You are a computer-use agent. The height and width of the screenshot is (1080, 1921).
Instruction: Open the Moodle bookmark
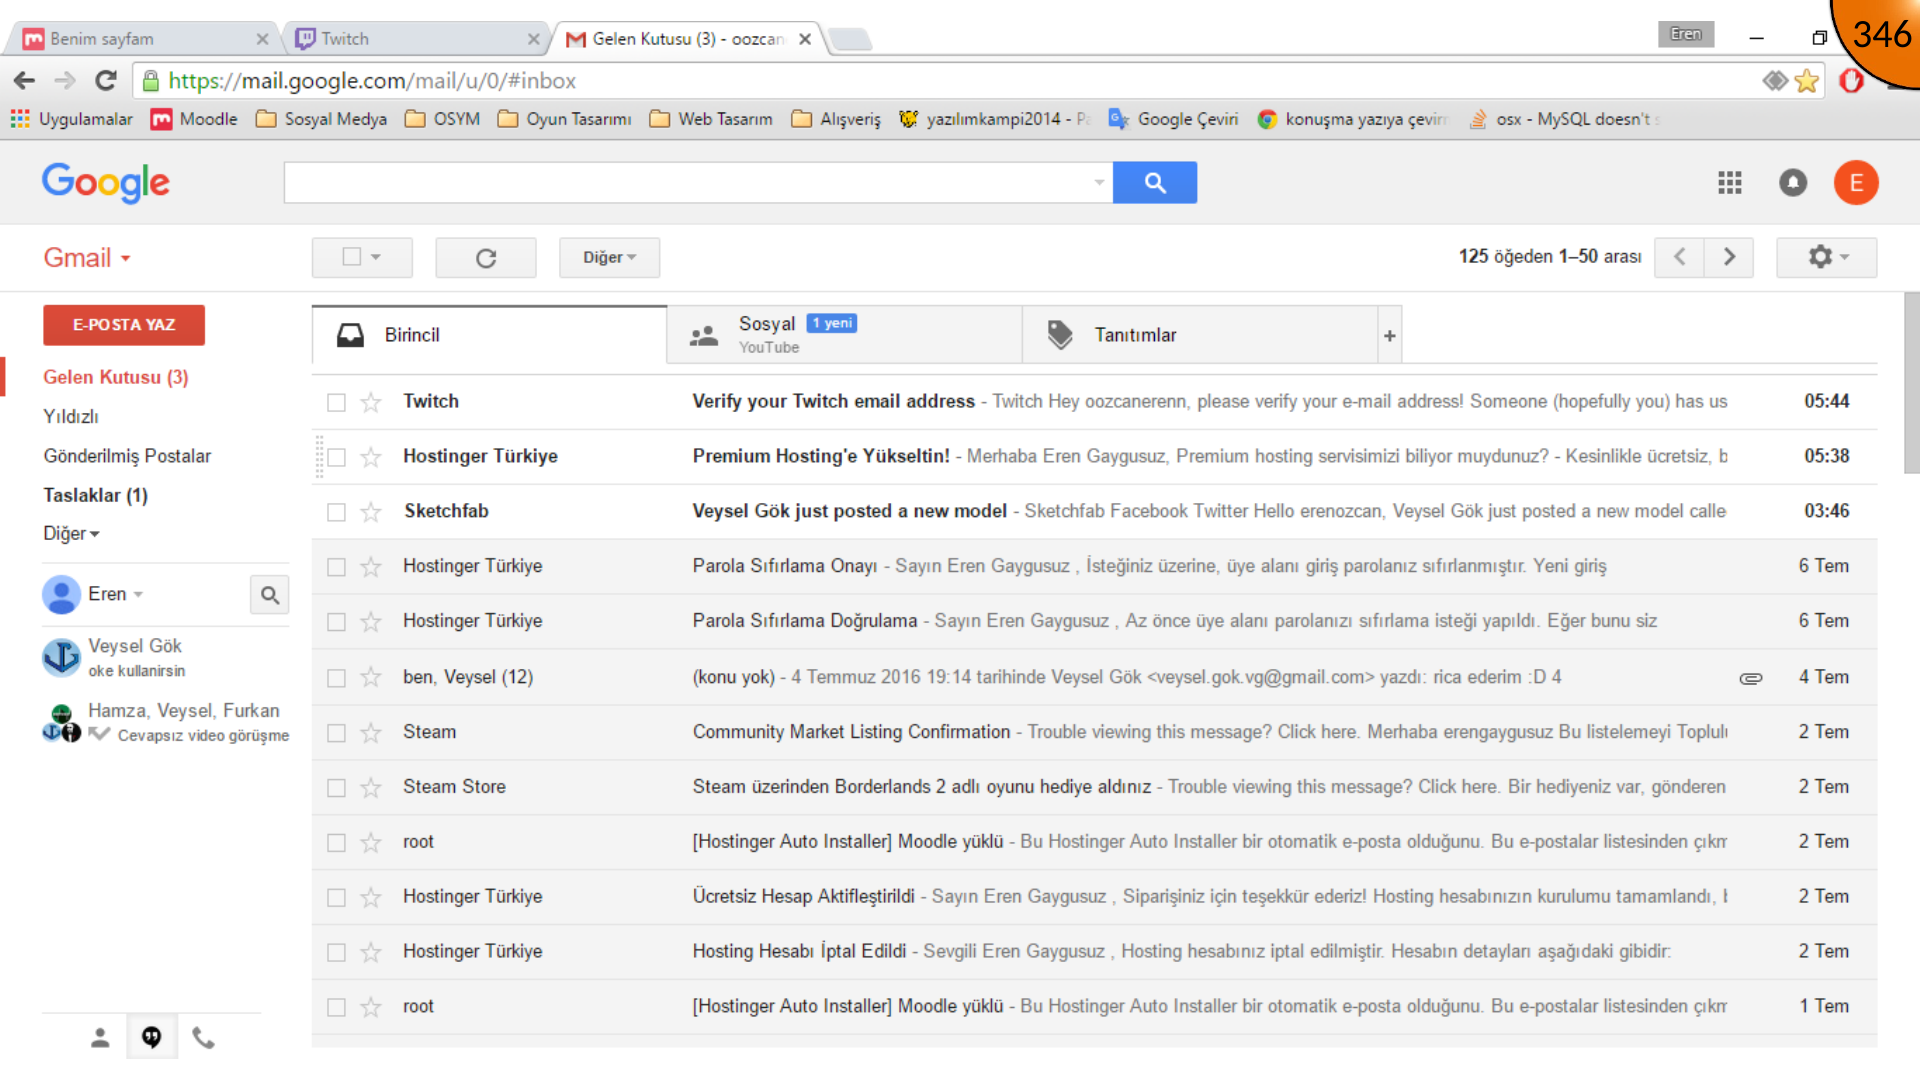point(194,119)
